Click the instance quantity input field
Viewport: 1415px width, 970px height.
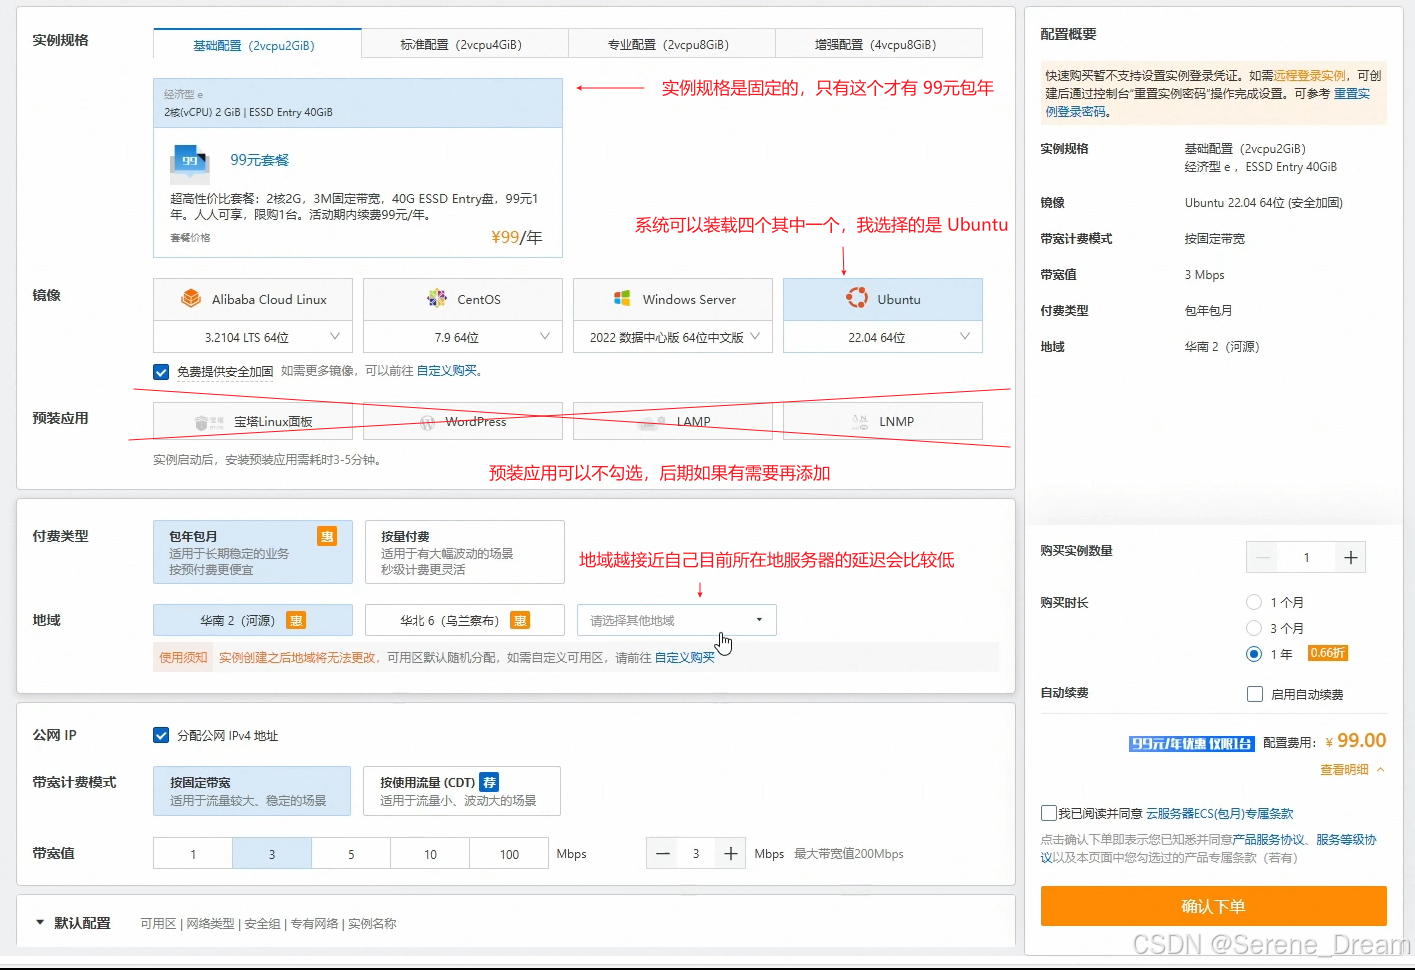tap(1307, 558)
